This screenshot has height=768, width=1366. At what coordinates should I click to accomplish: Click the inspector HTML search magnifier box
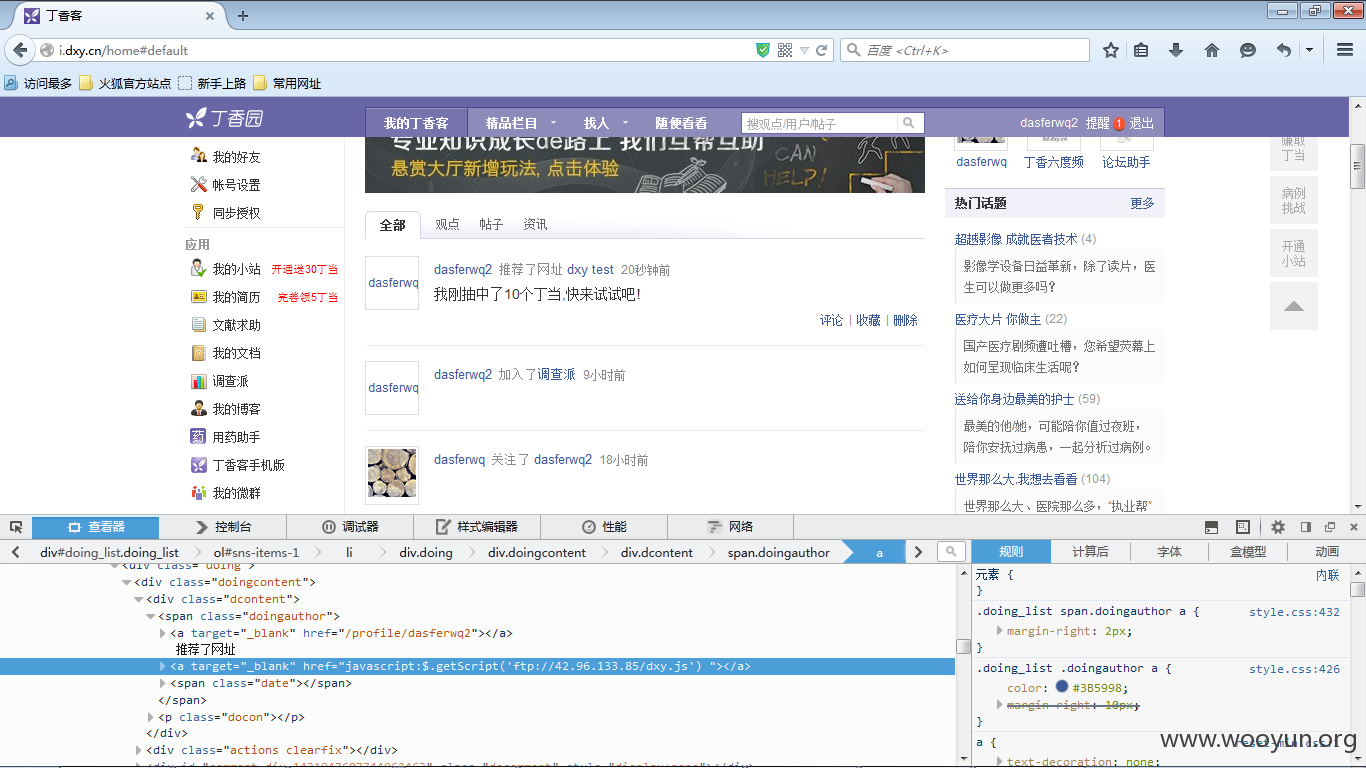[x=951, y=552]
